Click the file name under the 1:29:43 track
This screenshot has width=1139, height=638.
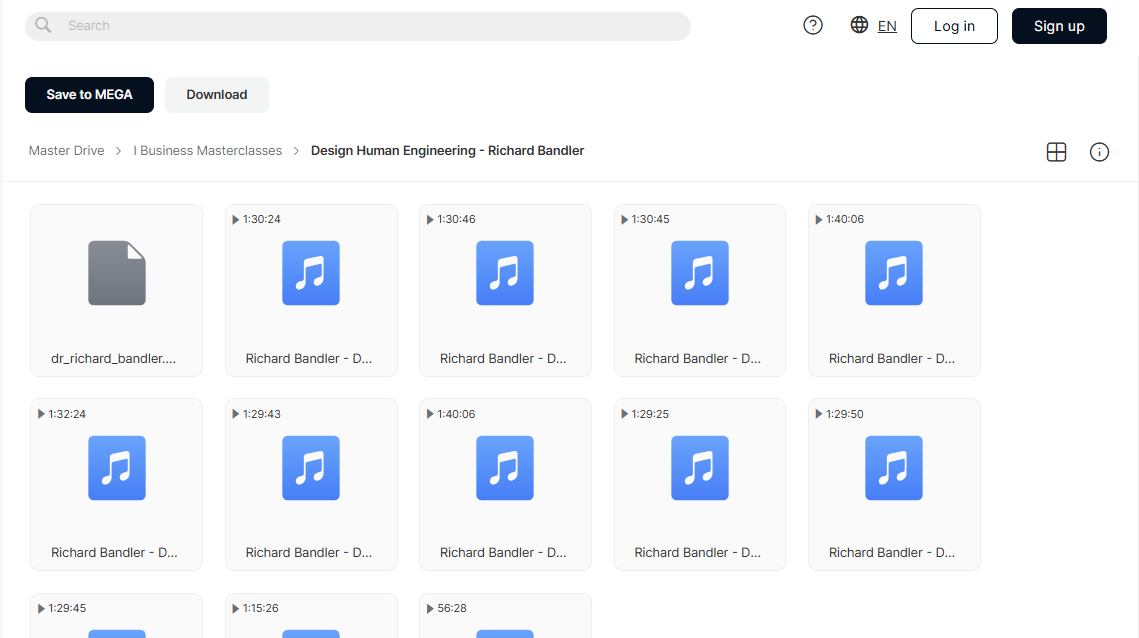pos(309,552)
